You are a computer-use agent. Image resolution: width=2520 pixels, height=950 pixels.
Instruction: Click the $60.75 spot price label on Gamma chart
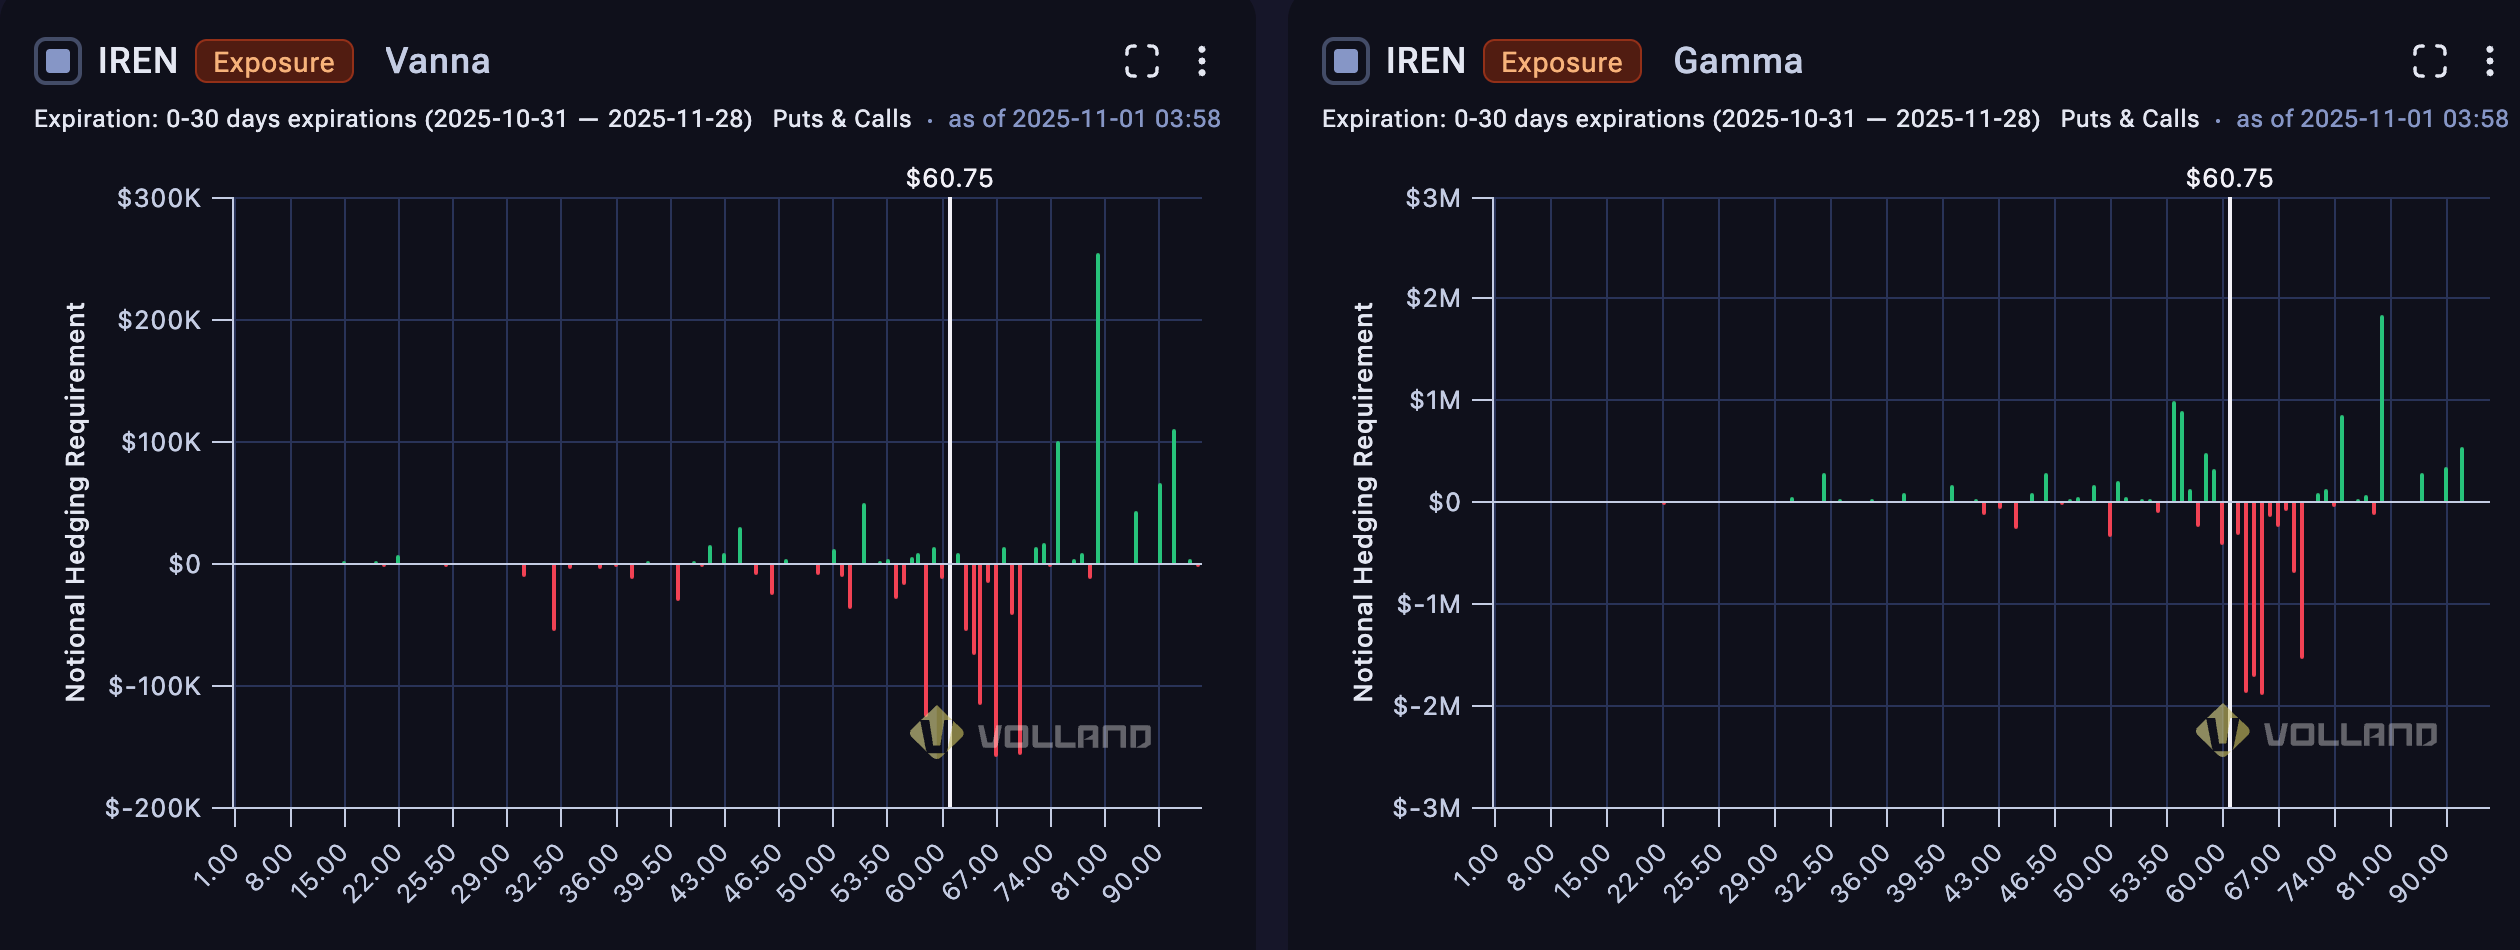point(2229,178)
